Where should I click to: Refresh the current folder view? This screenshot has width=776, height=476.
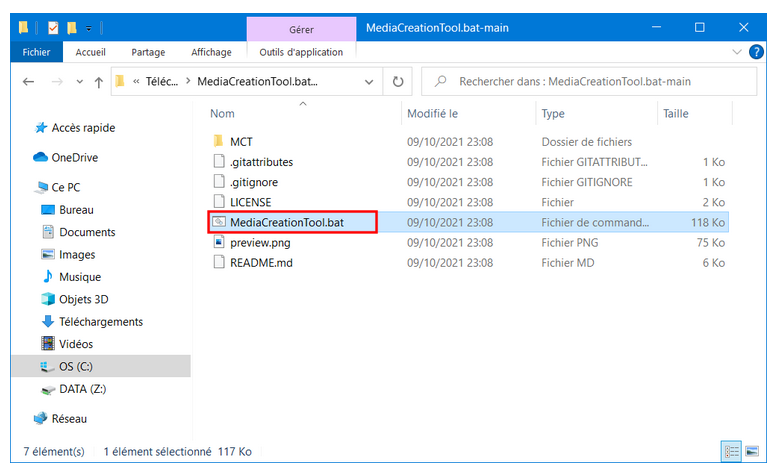coord(398,81)
